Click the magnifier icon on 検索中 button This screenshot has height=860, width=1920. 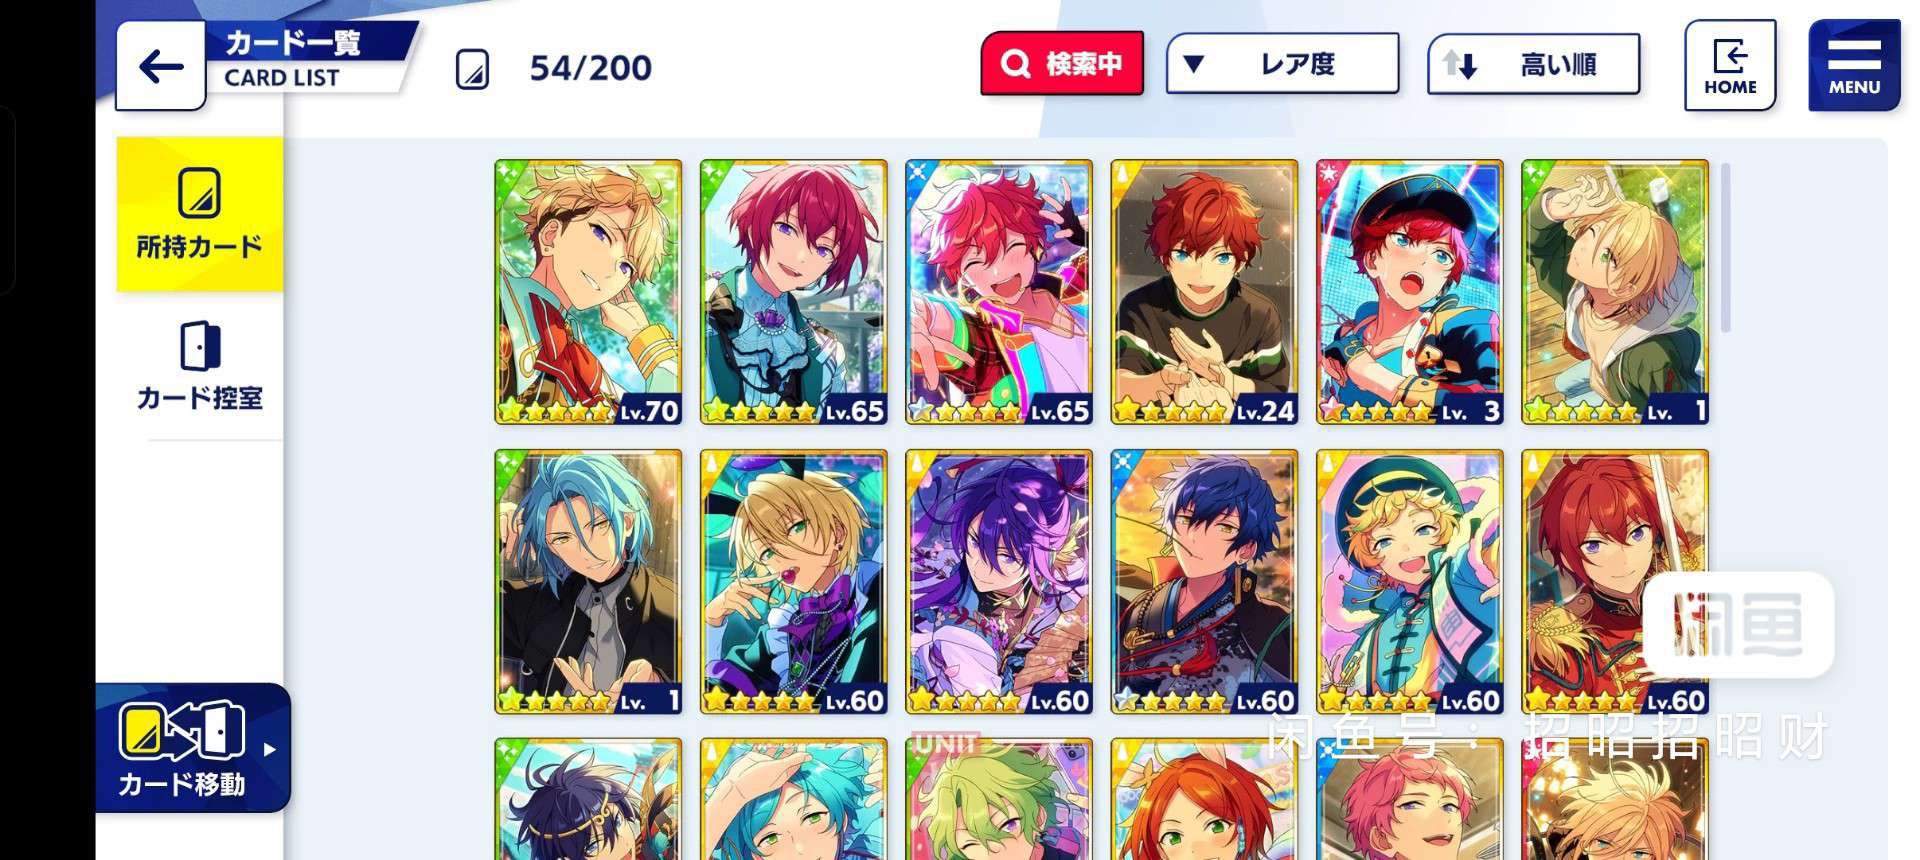click(1015, 64)
